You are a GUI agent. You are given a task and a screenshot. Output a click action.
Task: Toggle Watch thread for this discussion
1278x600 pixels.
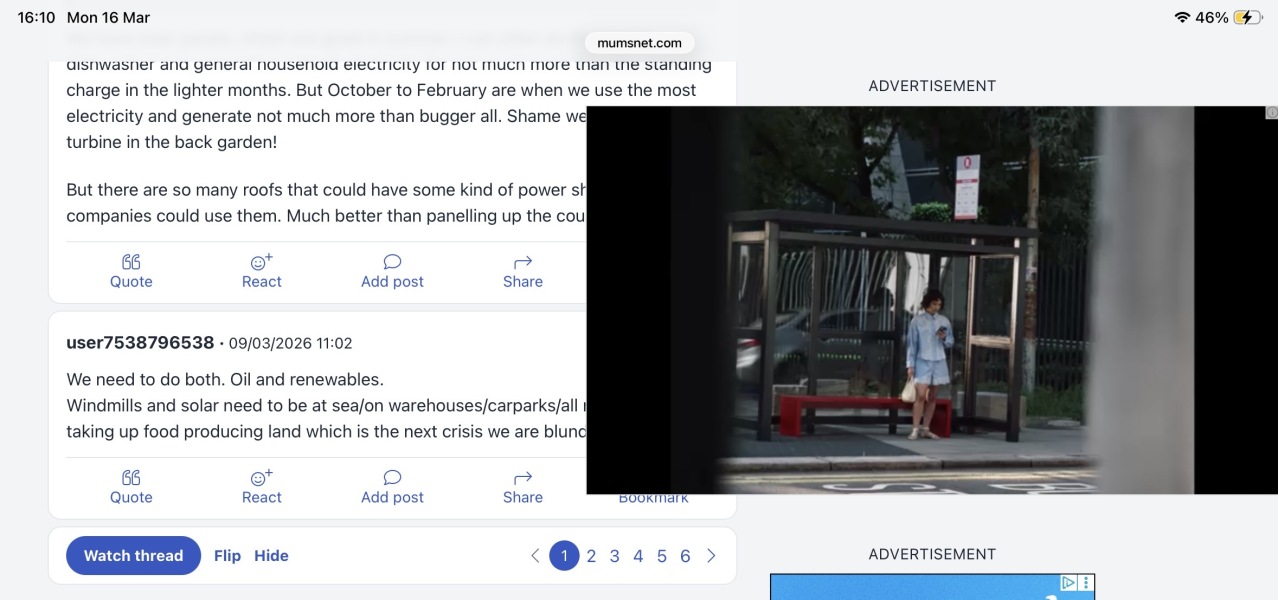point(133,555)
